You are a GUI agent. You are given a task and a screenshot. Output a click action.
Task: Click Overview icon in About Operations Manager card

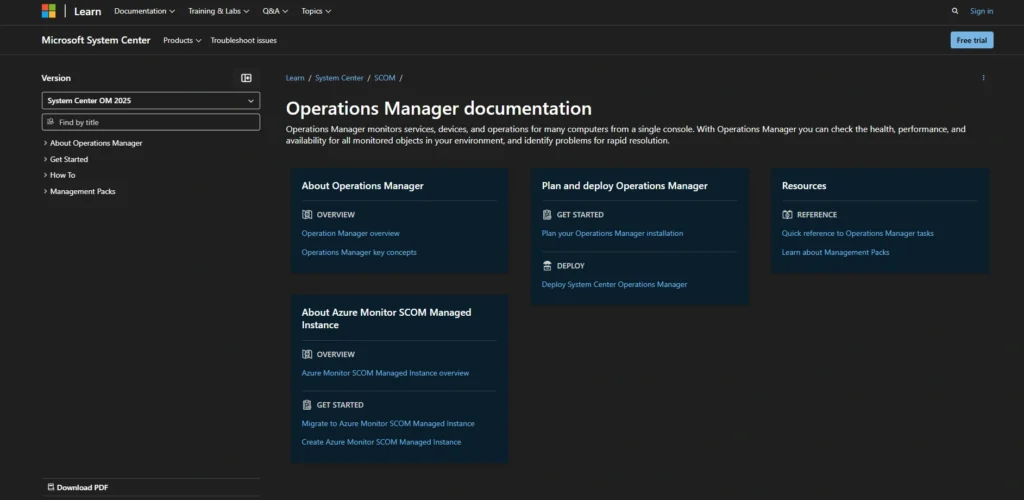[307, 215]
